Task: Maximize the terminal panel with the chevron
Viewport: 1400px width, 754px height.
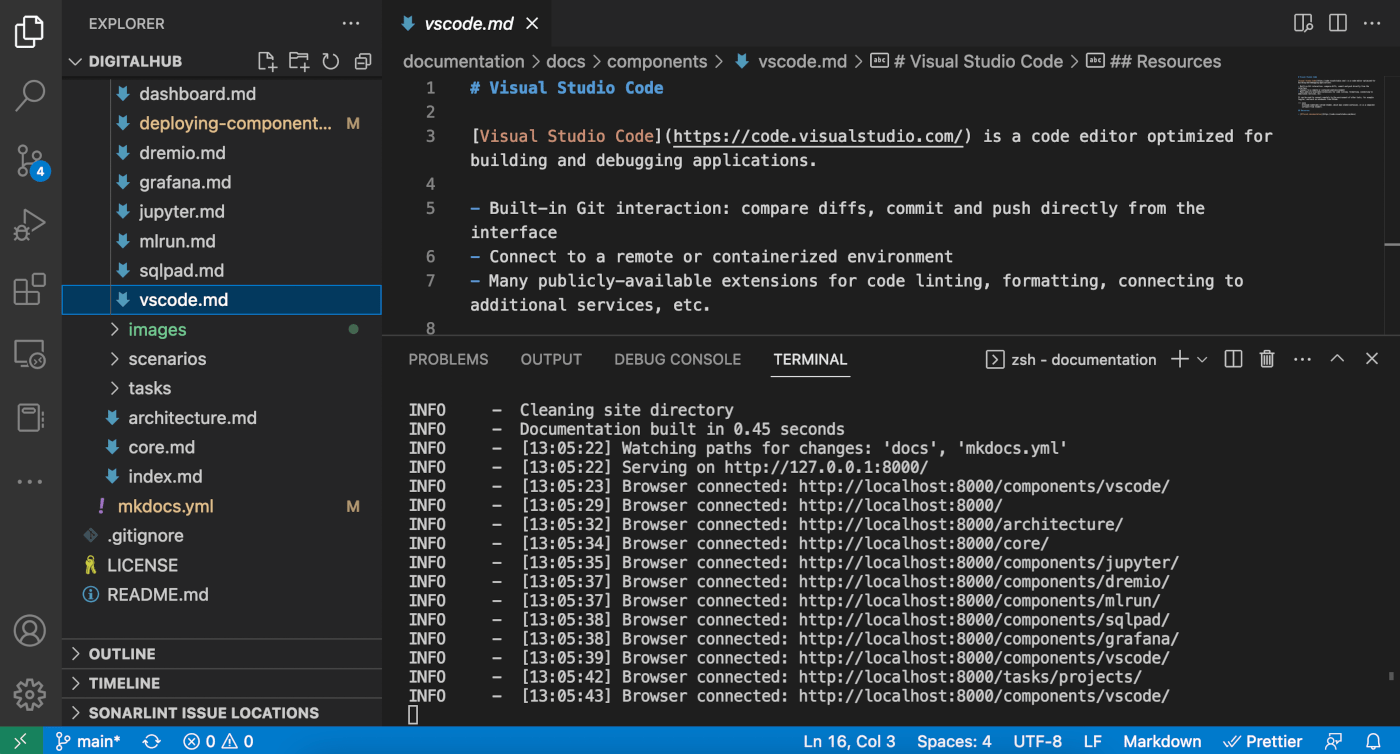Action: 1337,359
